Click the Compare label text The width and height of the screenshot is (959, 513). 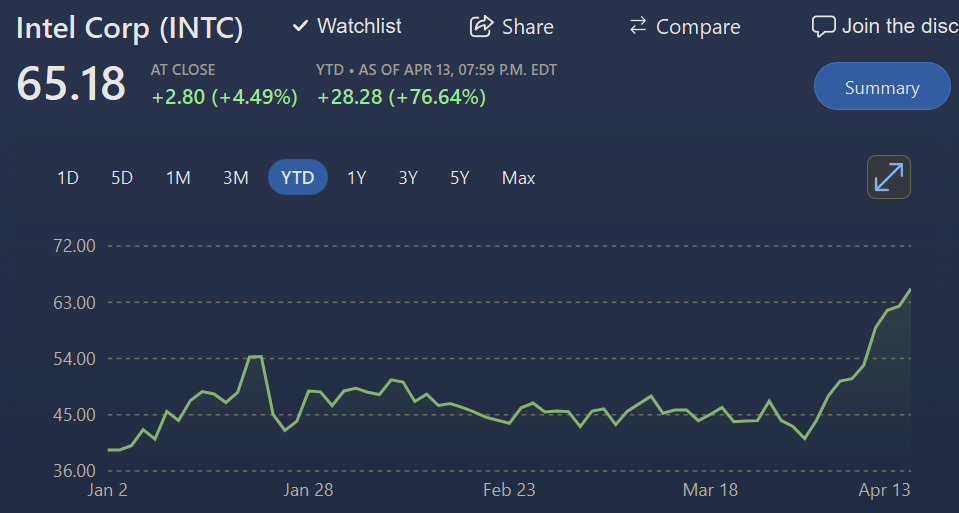coord(698,27)
